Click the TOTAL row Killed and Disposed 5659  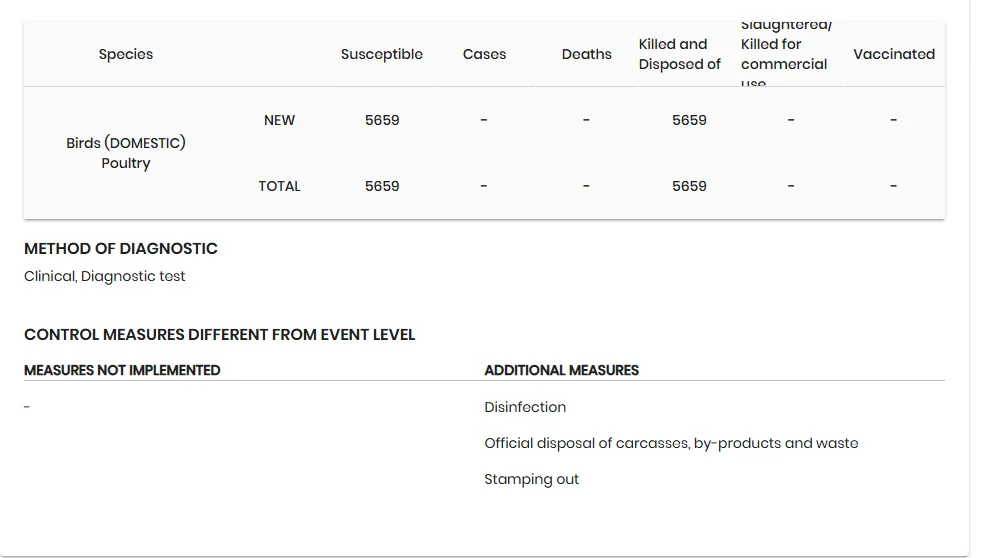[x=689, y=187]
